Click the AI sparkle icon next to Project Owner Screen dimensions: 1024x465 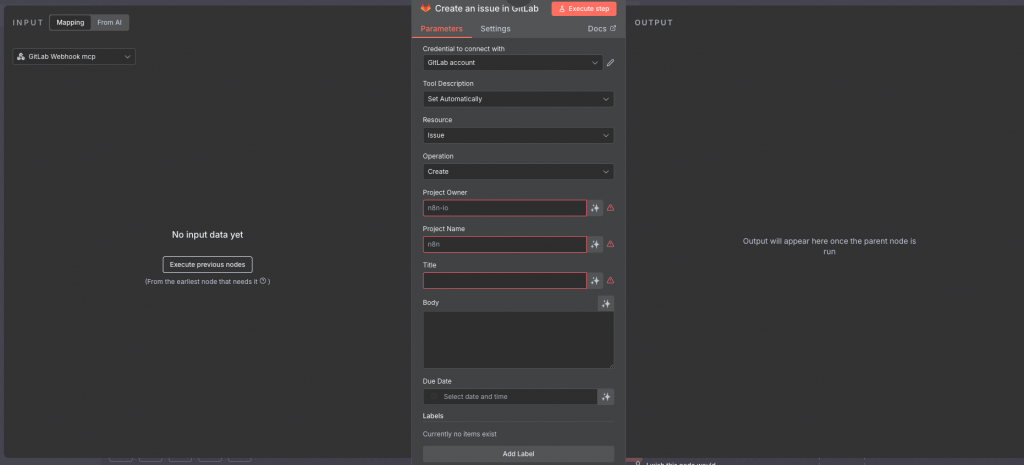coord(595,208)
